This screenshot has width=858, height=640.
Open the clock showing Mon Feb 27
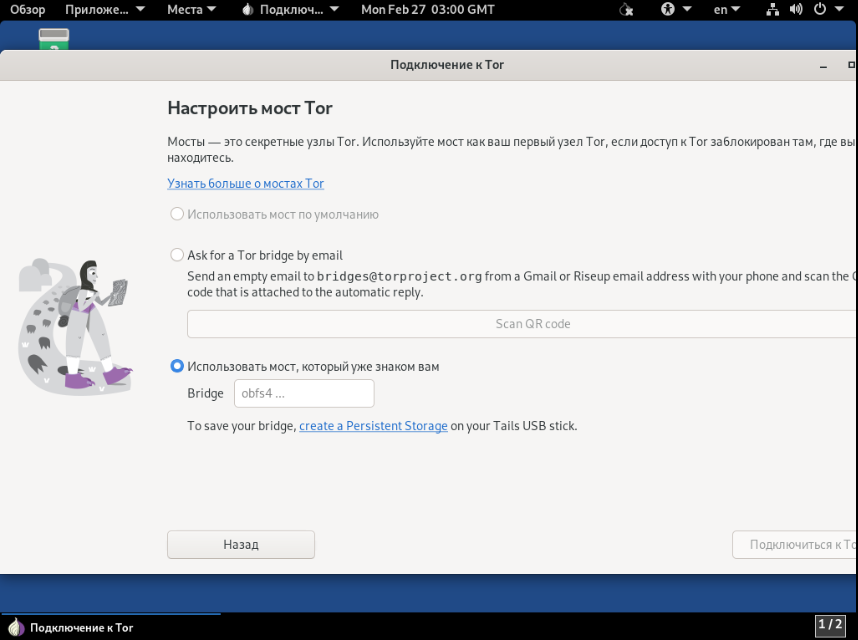[427, 9]
